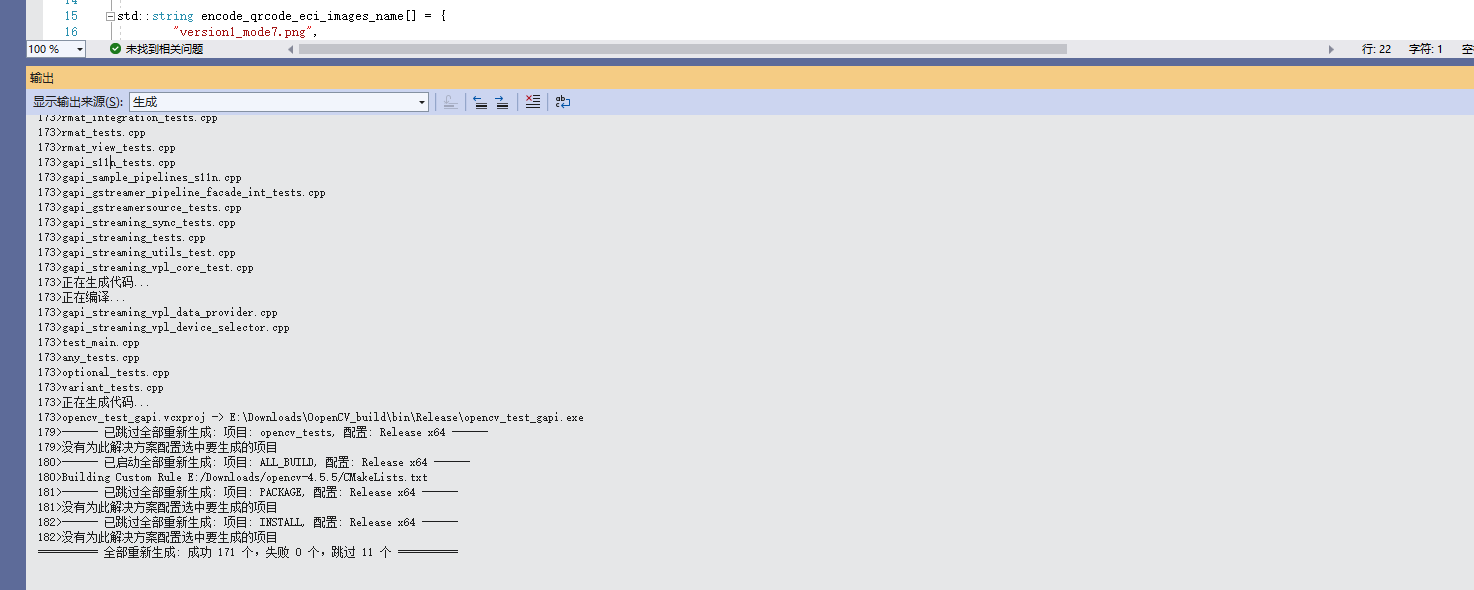Click the gapi_streaming_vpl_data_provider.cpp output line
Image resolution: width=1474 pixels, height=590 pixels.
pos(158,312)
